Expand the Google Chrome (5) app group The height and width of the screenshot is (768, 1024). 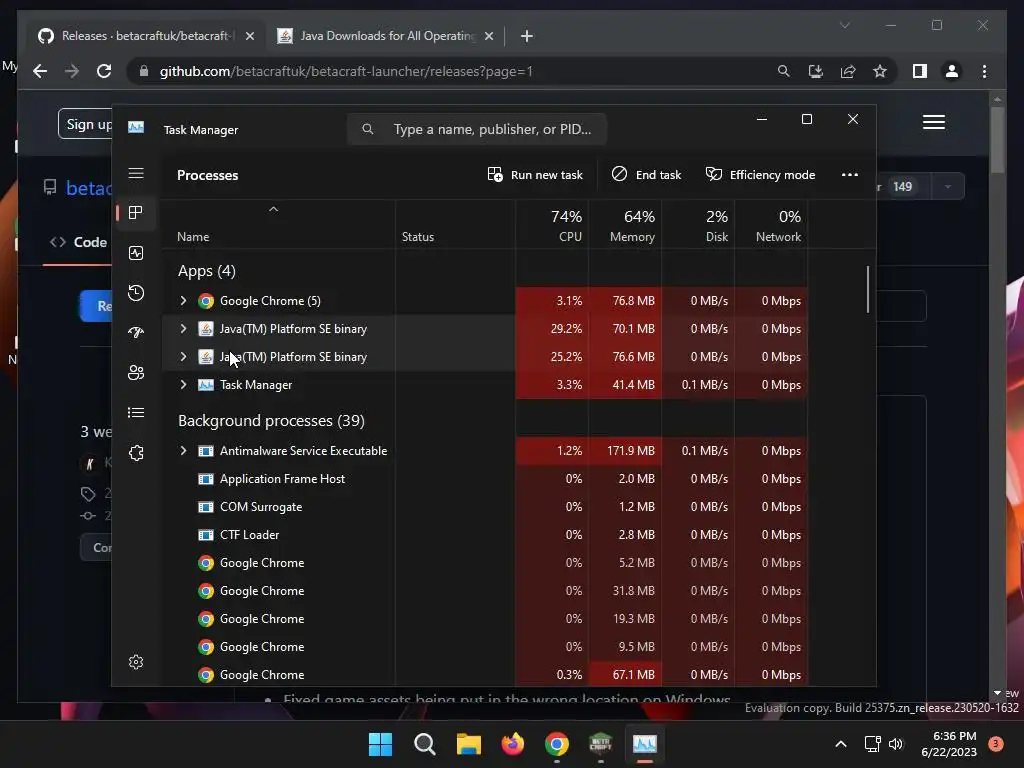click(x=184, y=300)
